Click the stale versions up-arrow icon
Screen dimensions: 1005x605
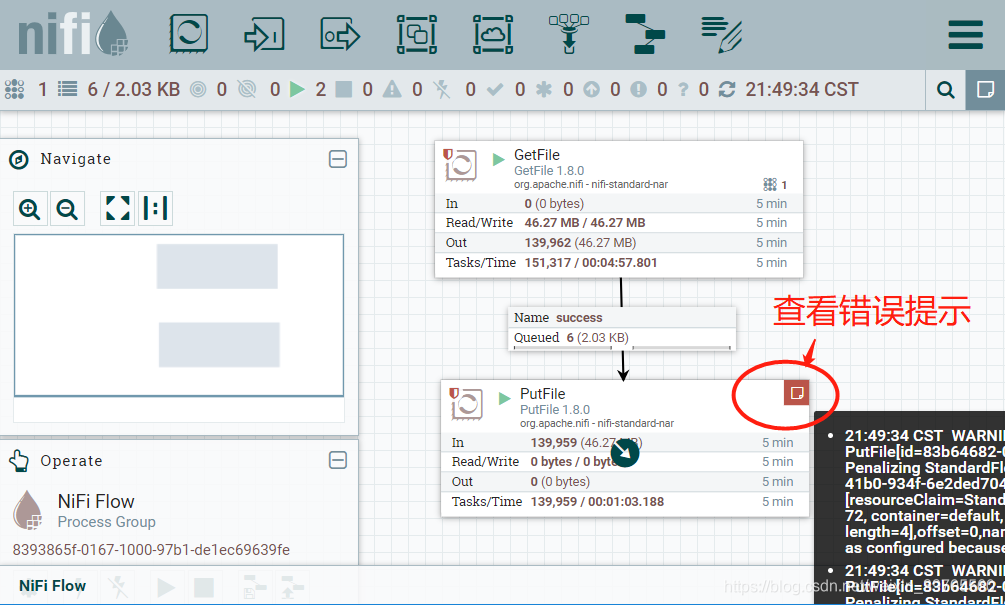(x=592, y=89)
